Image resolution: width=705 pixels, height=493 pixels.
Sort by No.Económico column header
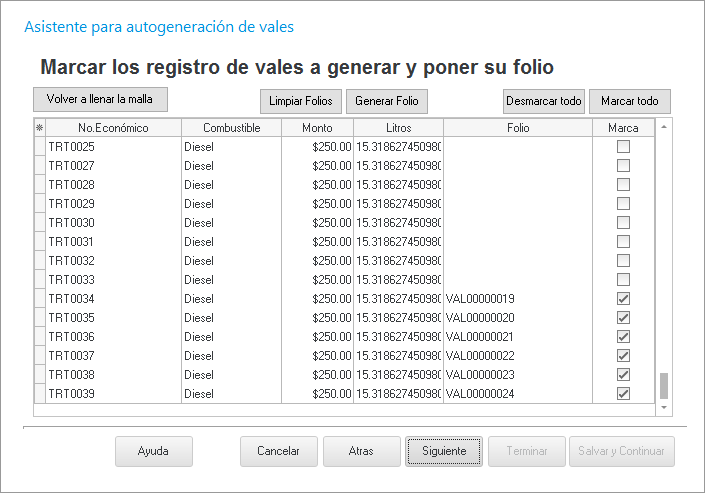113,128
